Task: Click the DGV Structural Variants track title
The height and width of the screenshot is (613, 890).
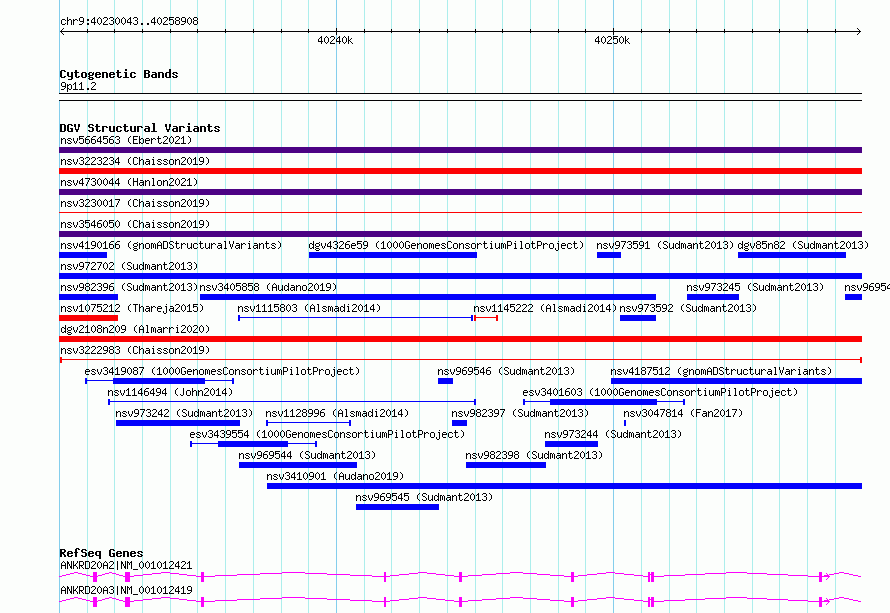Action: [x=140, y=128]
